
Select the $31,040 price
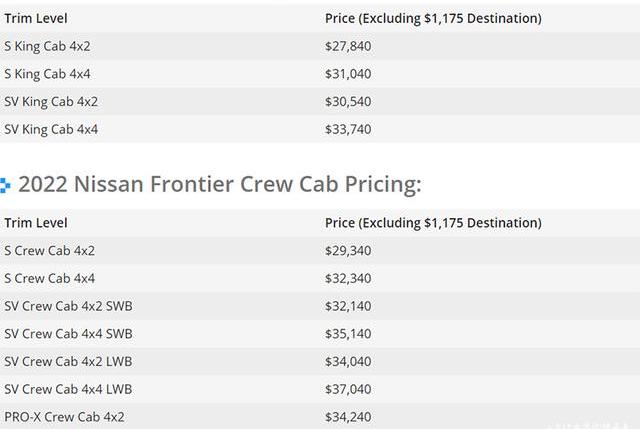[x=348, y=74]
